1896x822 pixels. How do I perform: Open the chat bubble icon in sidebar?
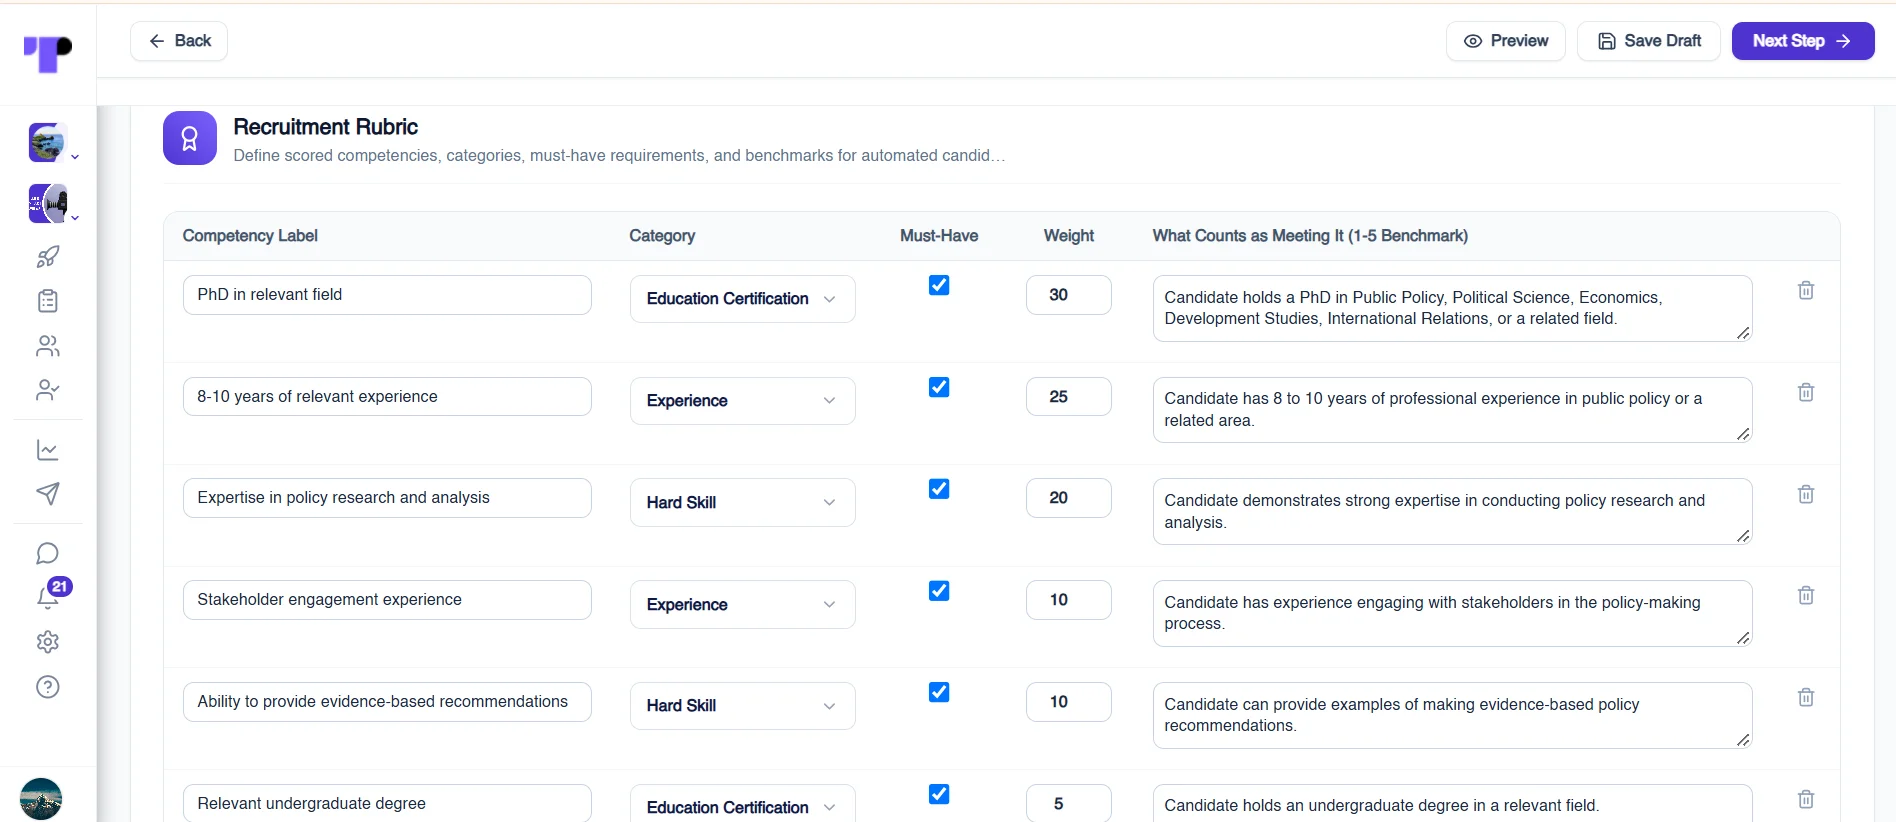[x=48, y=553]
